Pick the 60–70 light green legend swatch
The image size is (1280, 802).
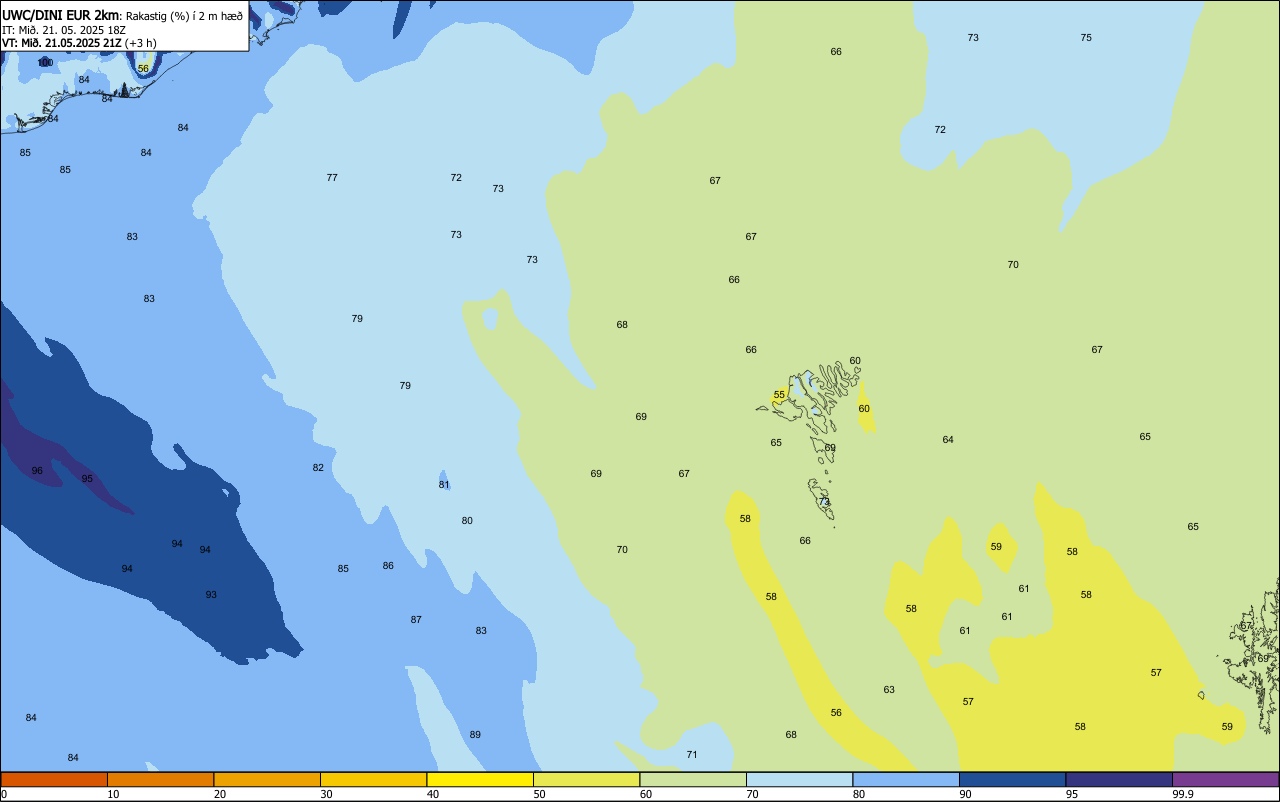point(693,779)
